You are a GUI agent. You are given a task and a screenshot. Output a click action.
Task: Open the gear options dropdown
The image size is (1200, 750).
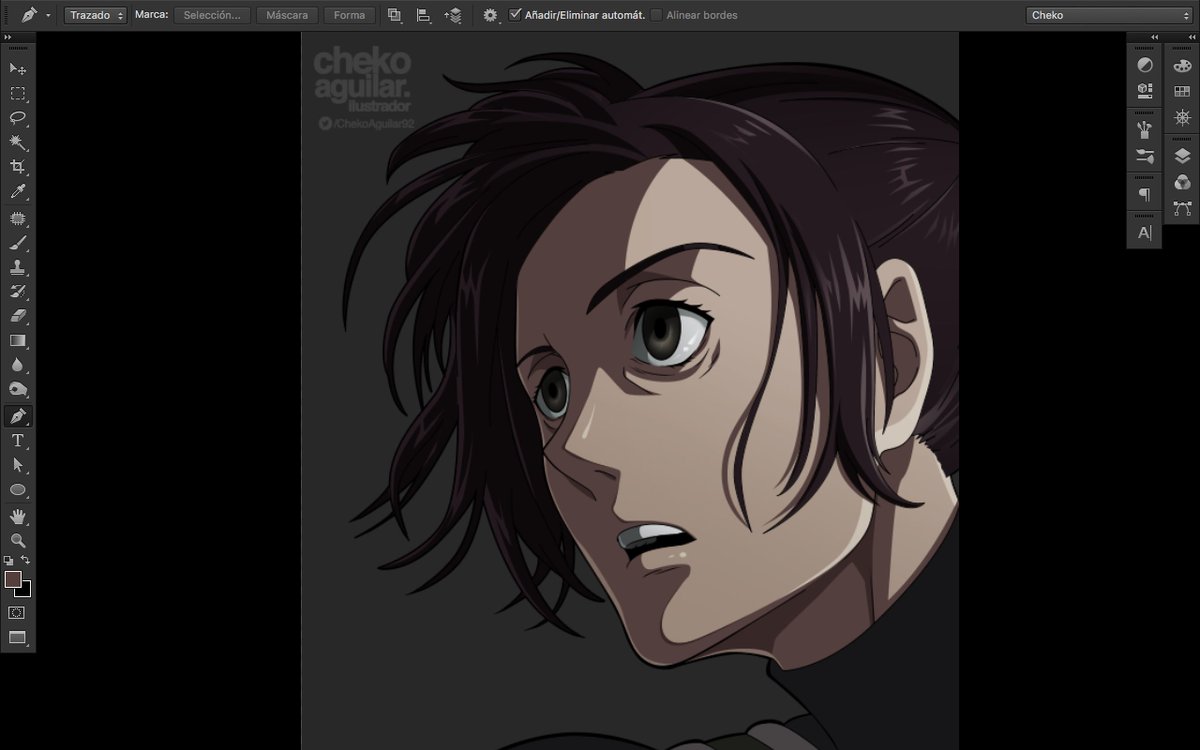click(491, 15)
